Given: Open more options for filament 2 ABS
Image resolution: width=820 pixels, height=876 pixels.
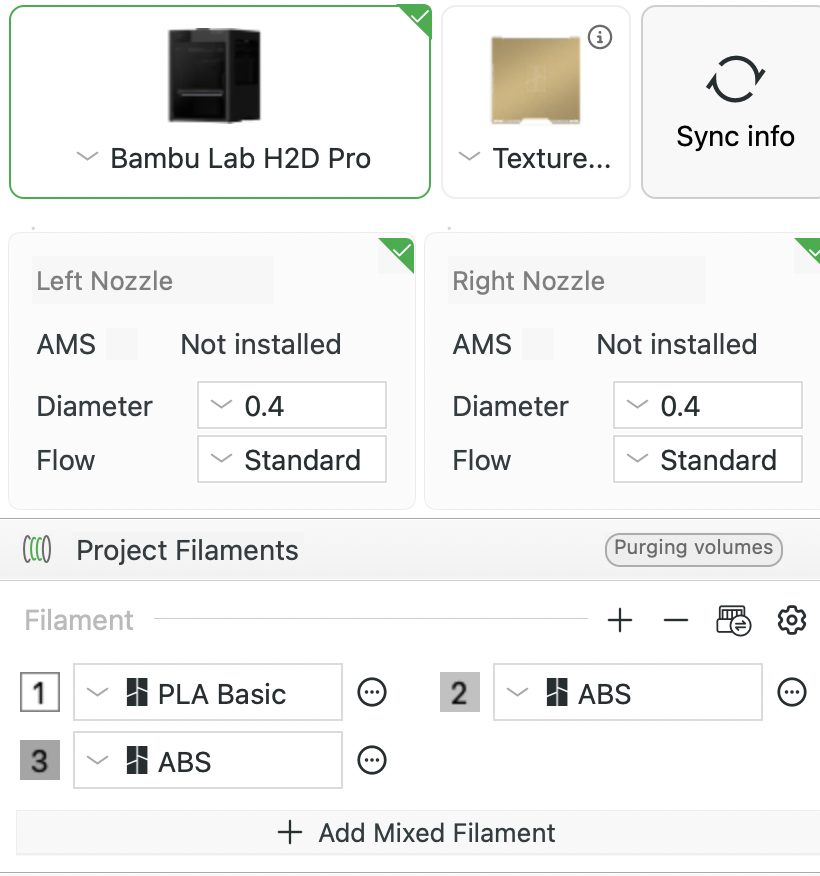Looking at the screenshot, I should click(792, 693).
